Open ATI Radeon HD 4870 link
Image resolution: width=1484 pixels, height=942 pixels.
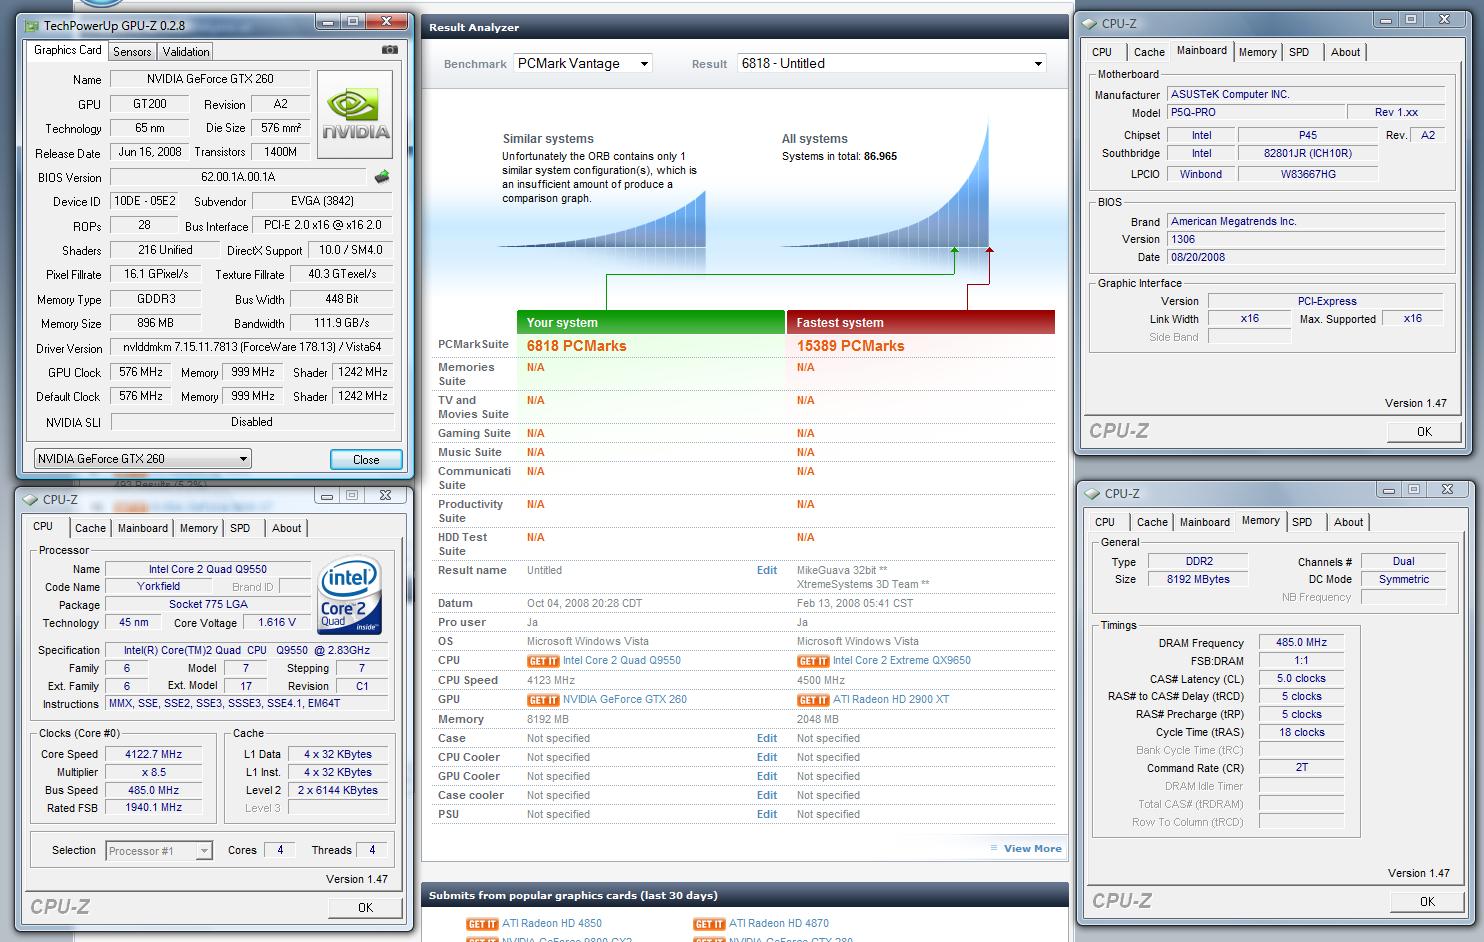[x=779, y=924]
